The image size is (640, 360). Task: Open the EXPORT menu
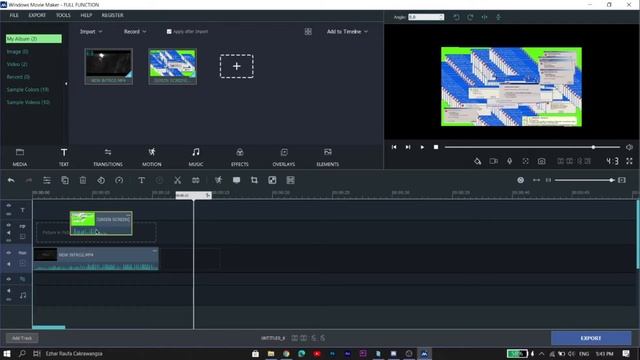coord(37,15)
